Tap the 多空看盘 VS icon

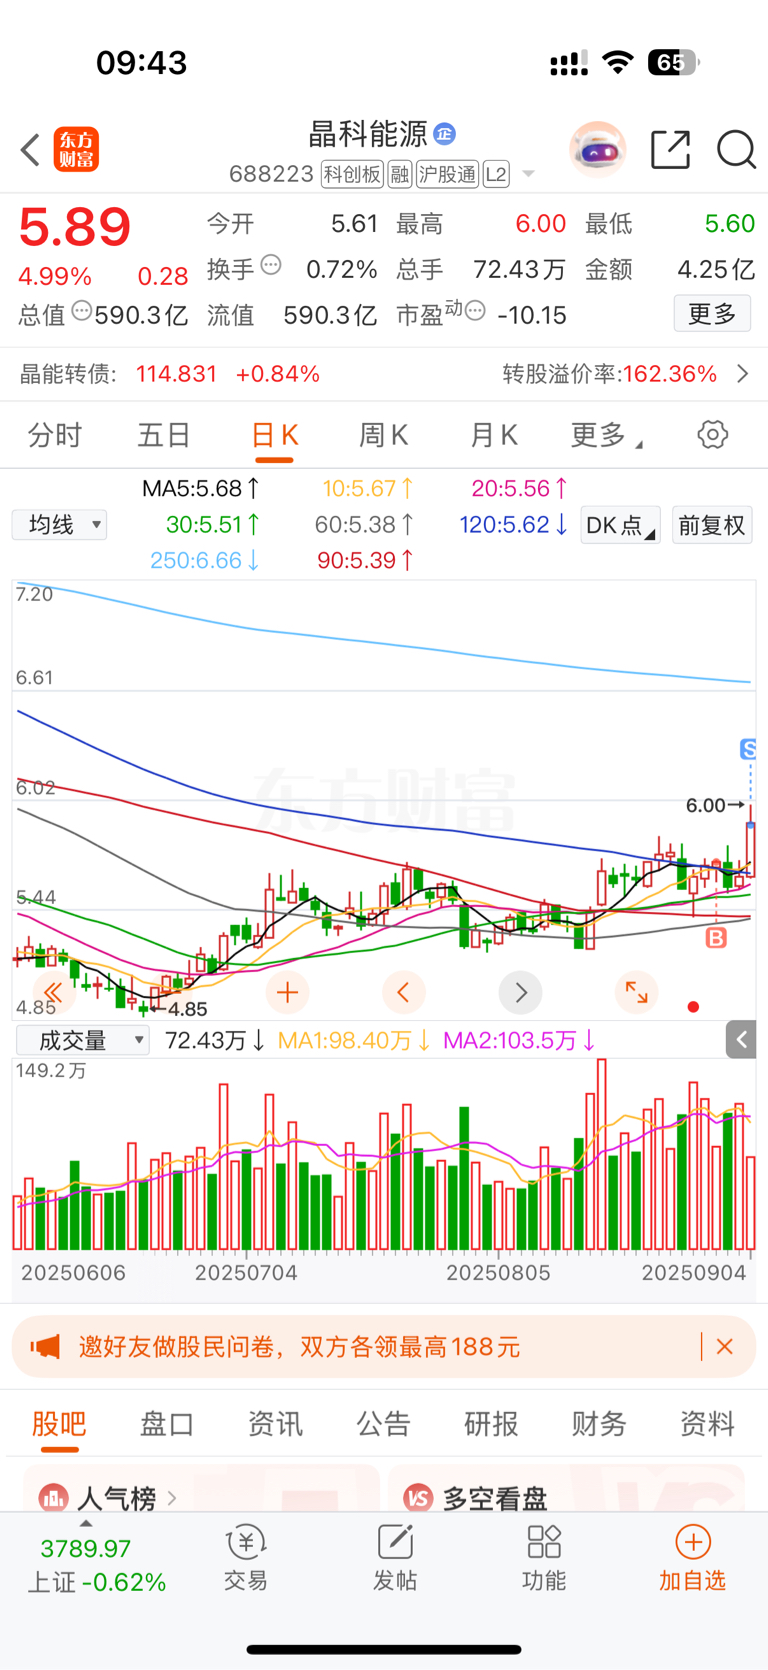click(418, 1498)
